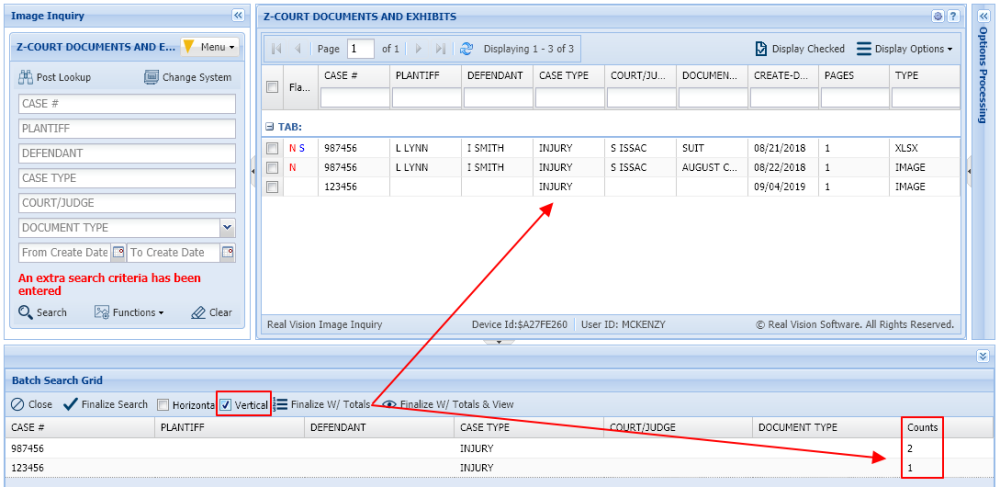The image size is (1000, 487).
Task: Collapse the TAB: group
Action: [270, 127]
